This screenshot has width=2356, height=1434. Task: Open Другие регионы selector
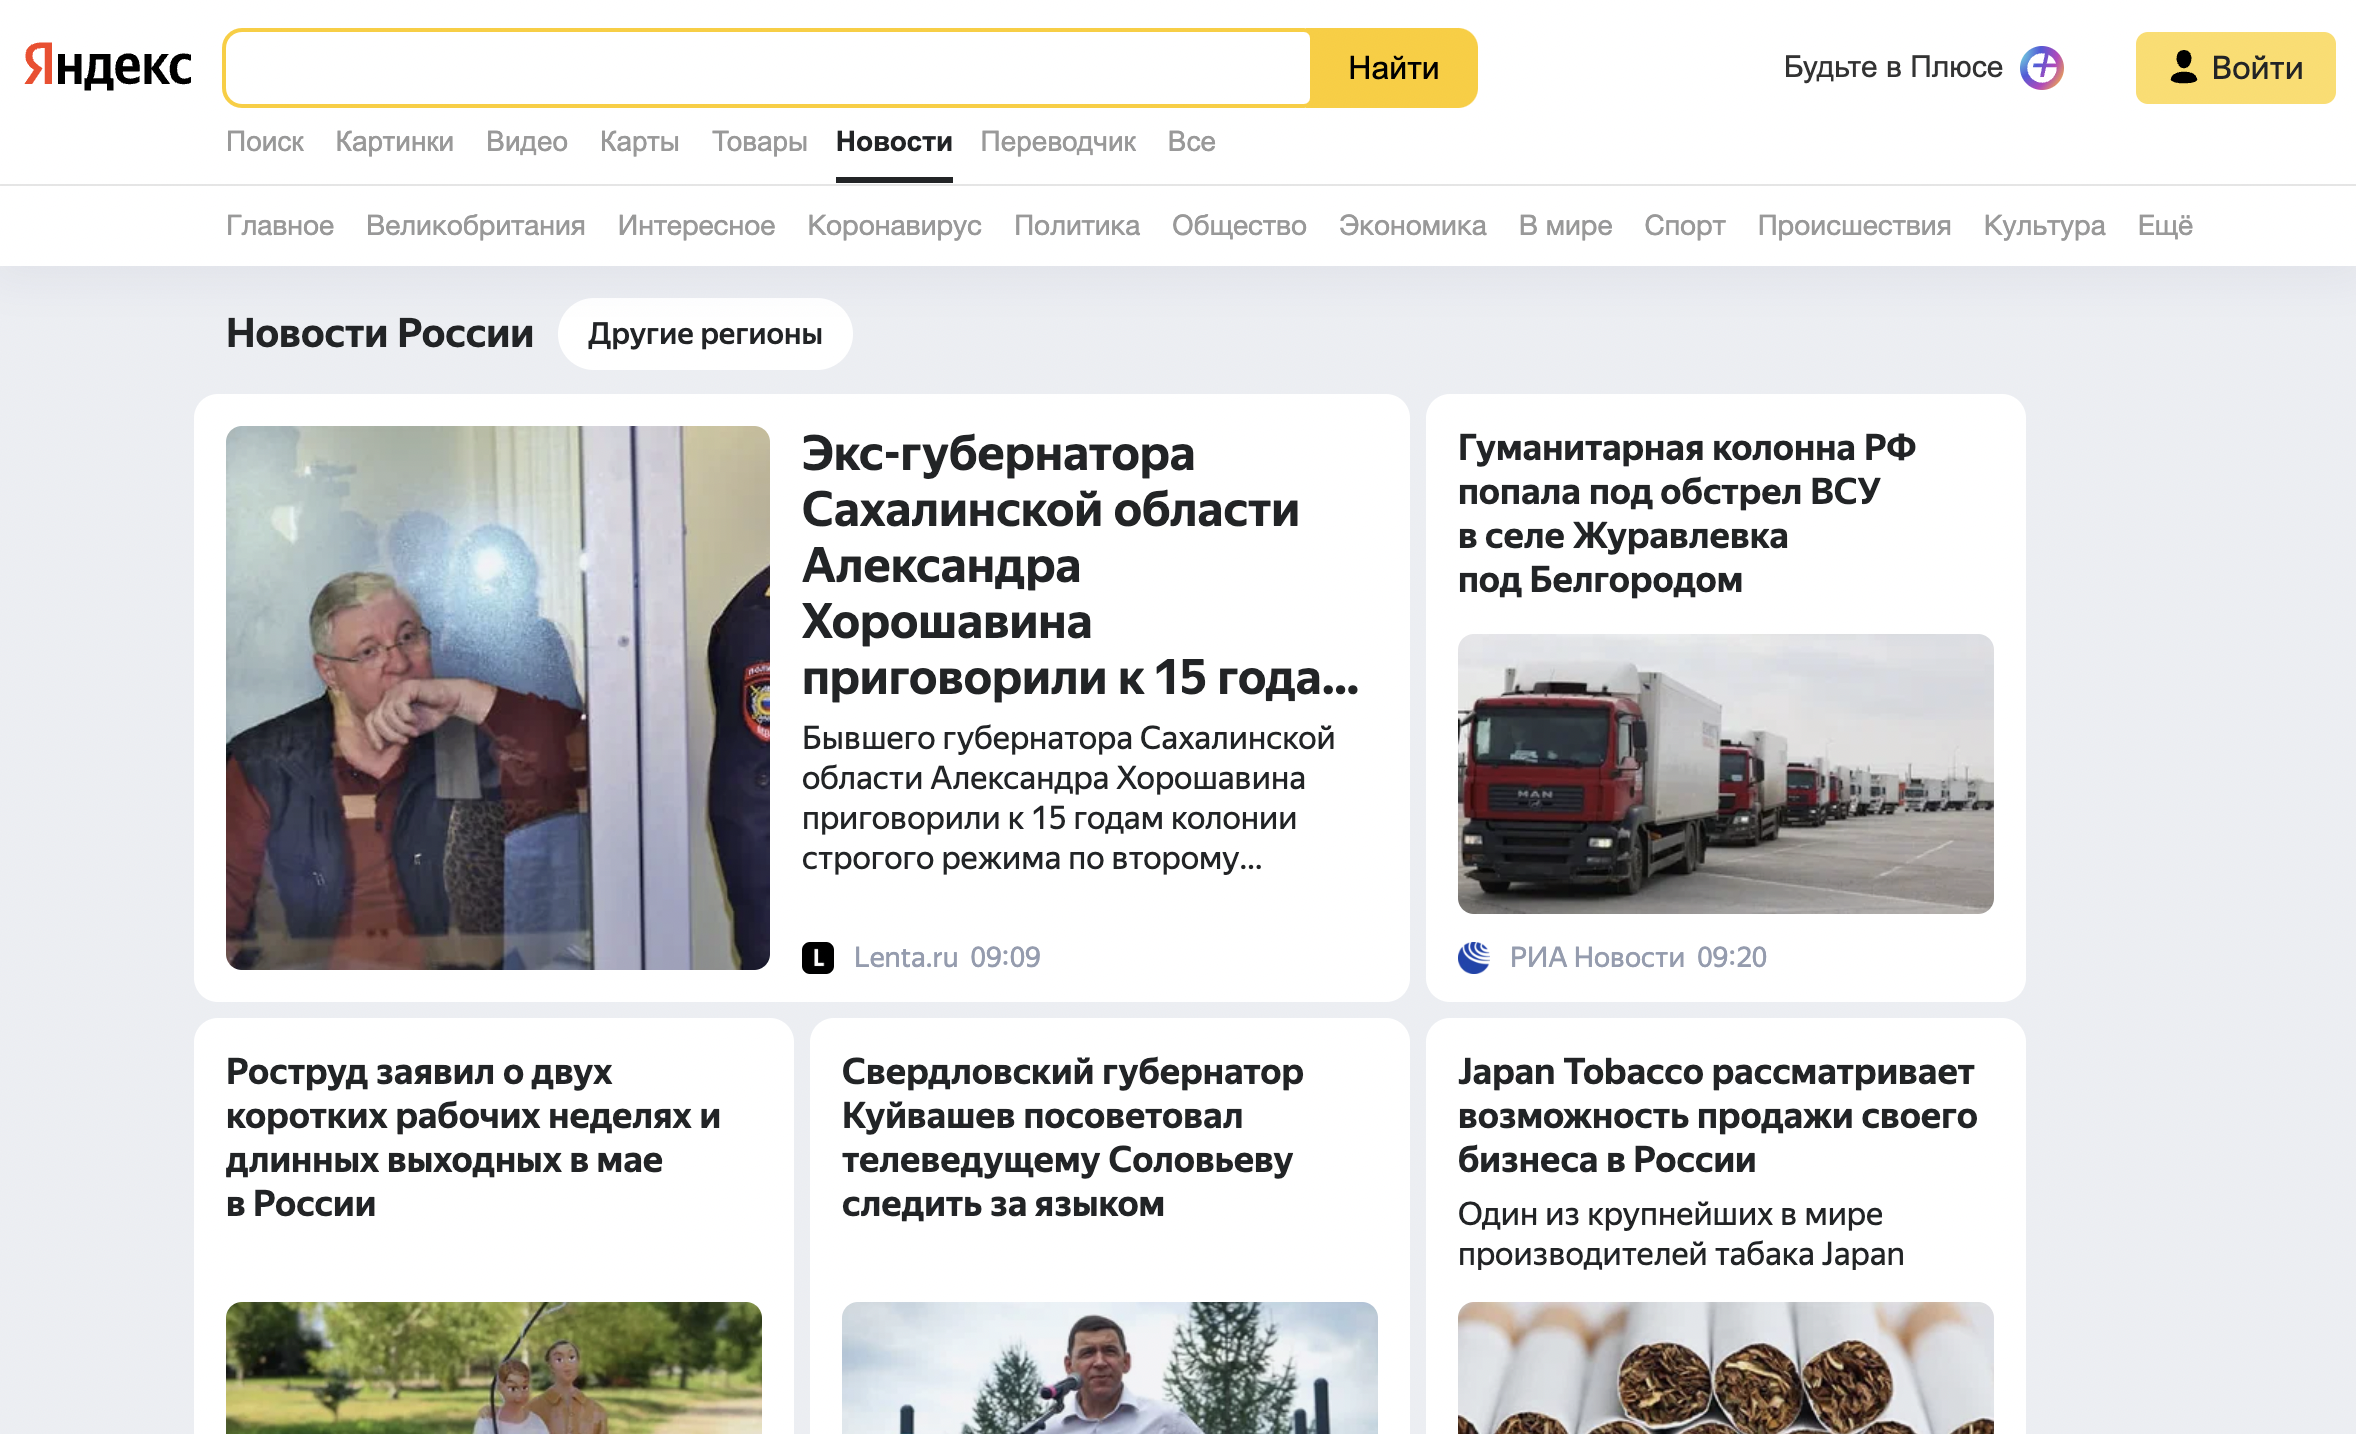[705, 334]
